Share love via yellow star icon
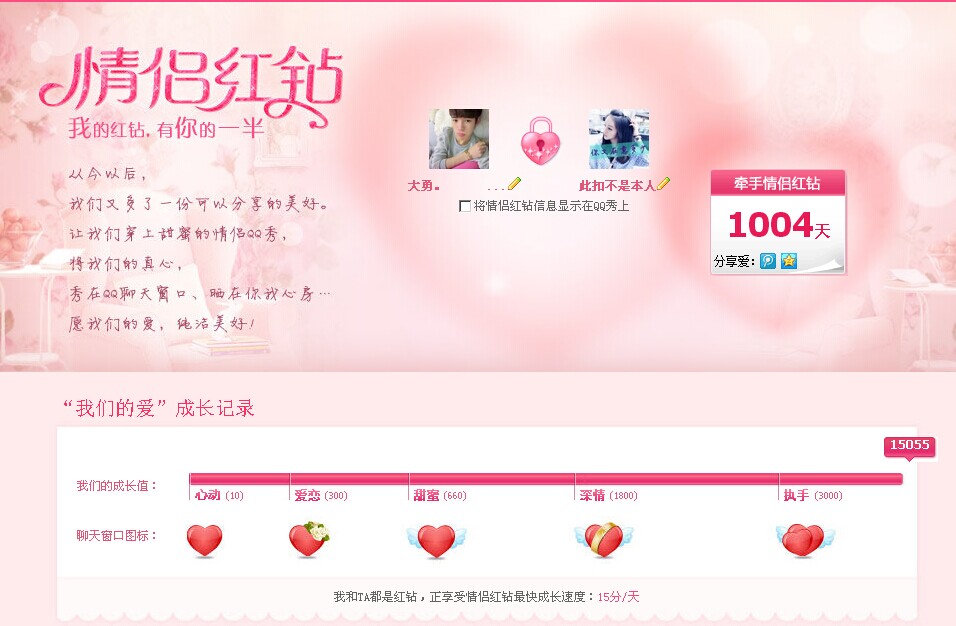Image resolution: width=956 pixels, height=626 pixels. tap(789, 261)
